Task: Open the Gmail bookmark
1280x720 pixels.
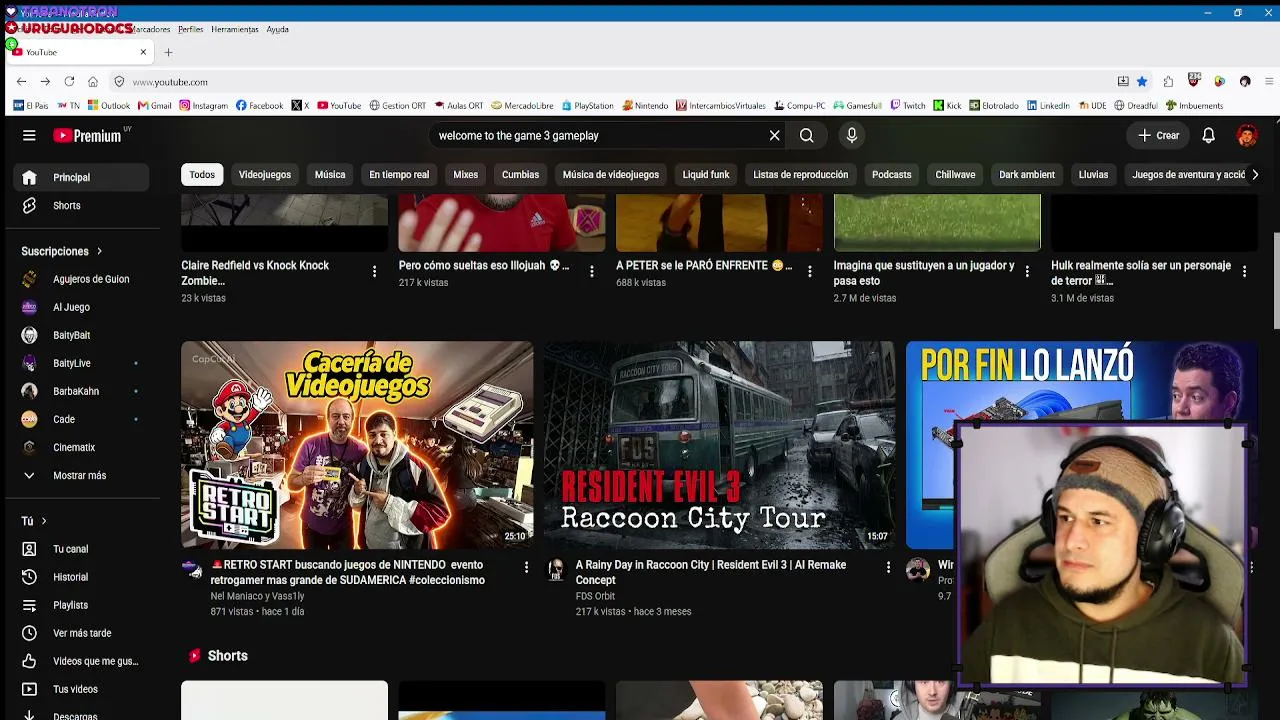Action: click(x=155, y=105)
